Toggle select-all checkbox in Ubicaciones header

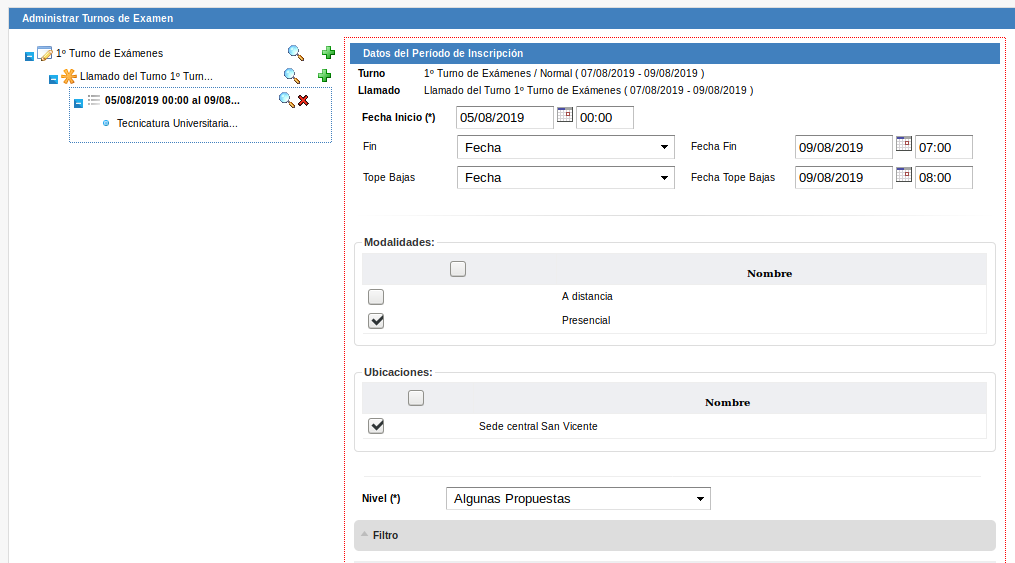coord(416,398)
